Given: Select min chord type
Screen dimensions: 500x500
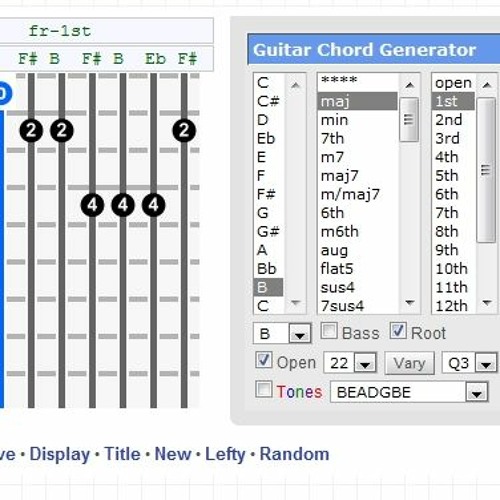Looking at the screenshot, I should [x=358, y=120].
